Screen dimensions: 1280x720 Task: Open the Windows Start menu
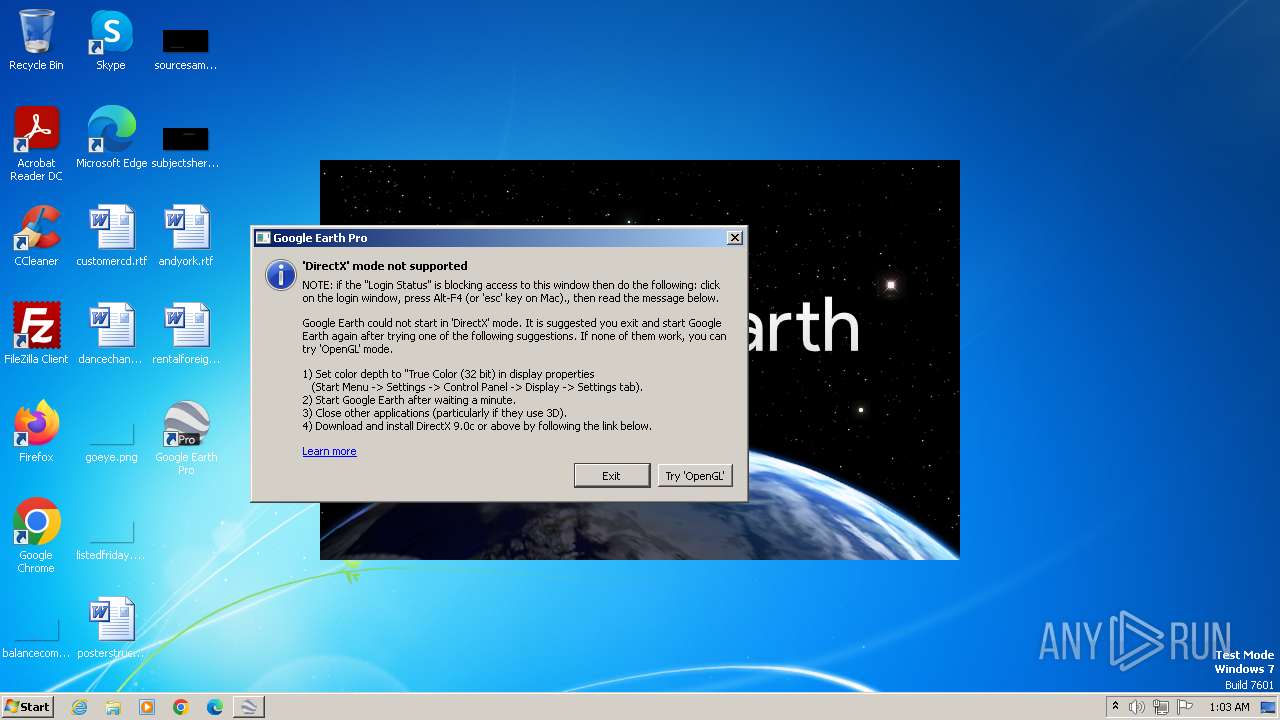[27, 706]
